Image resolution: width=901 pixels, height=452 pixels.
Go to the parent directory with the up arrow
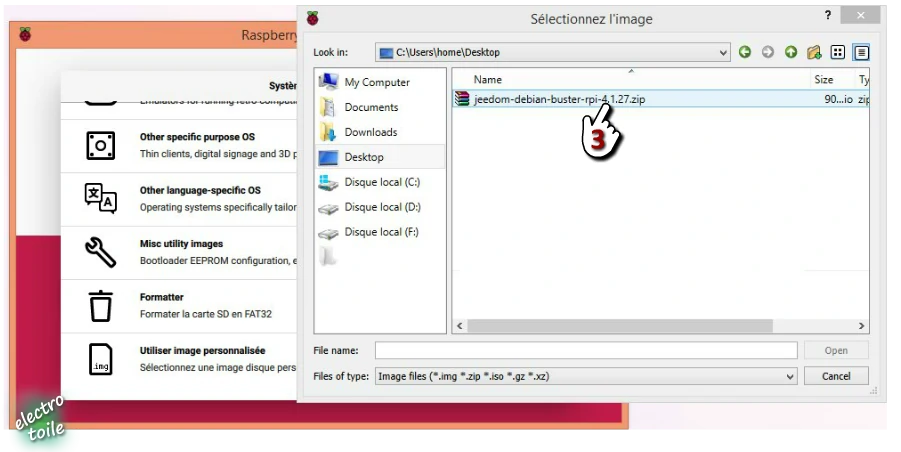[791, 52]
